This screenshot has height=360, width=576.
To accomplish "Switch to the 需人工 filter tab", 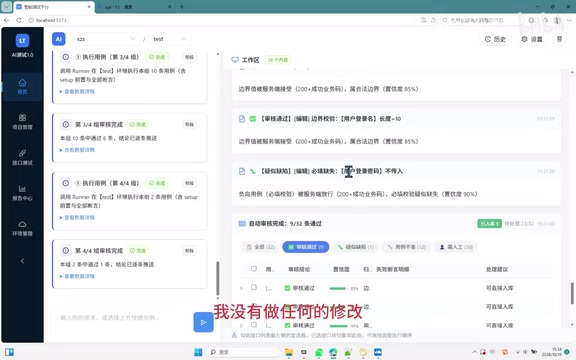I will click(456, 247).
